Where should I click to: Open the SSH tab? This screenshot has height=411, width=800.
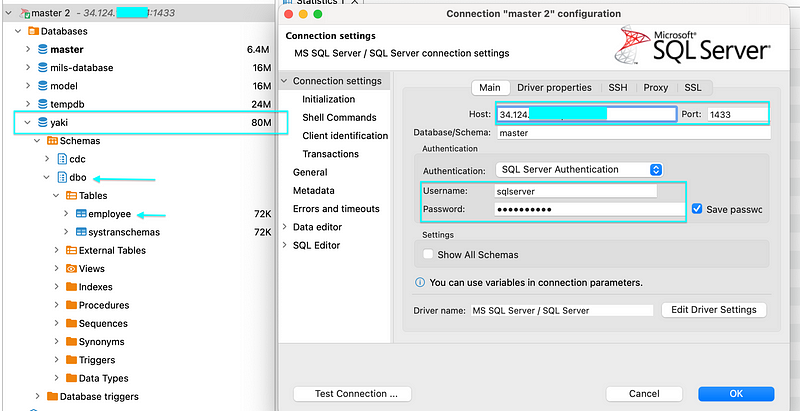pos(620,88)
